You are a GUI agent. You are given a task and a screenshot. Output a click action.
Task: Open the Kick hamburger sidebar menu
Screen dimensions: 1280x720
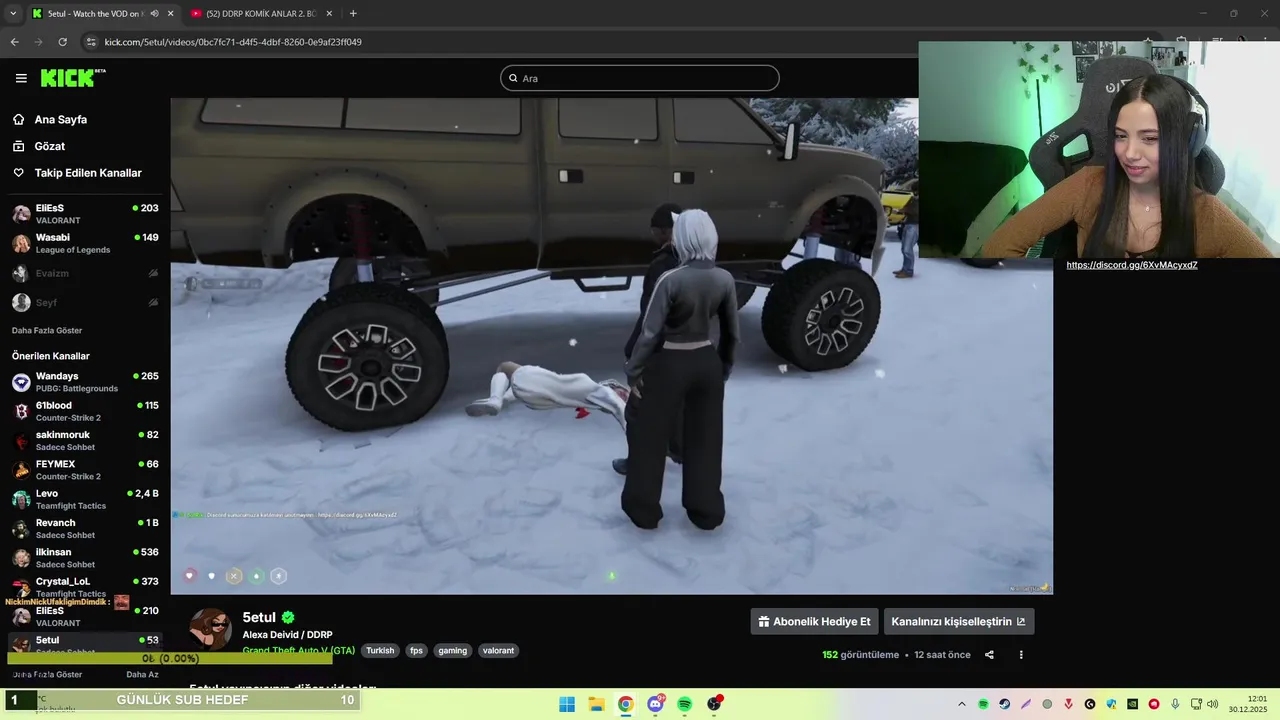[21, 78]
